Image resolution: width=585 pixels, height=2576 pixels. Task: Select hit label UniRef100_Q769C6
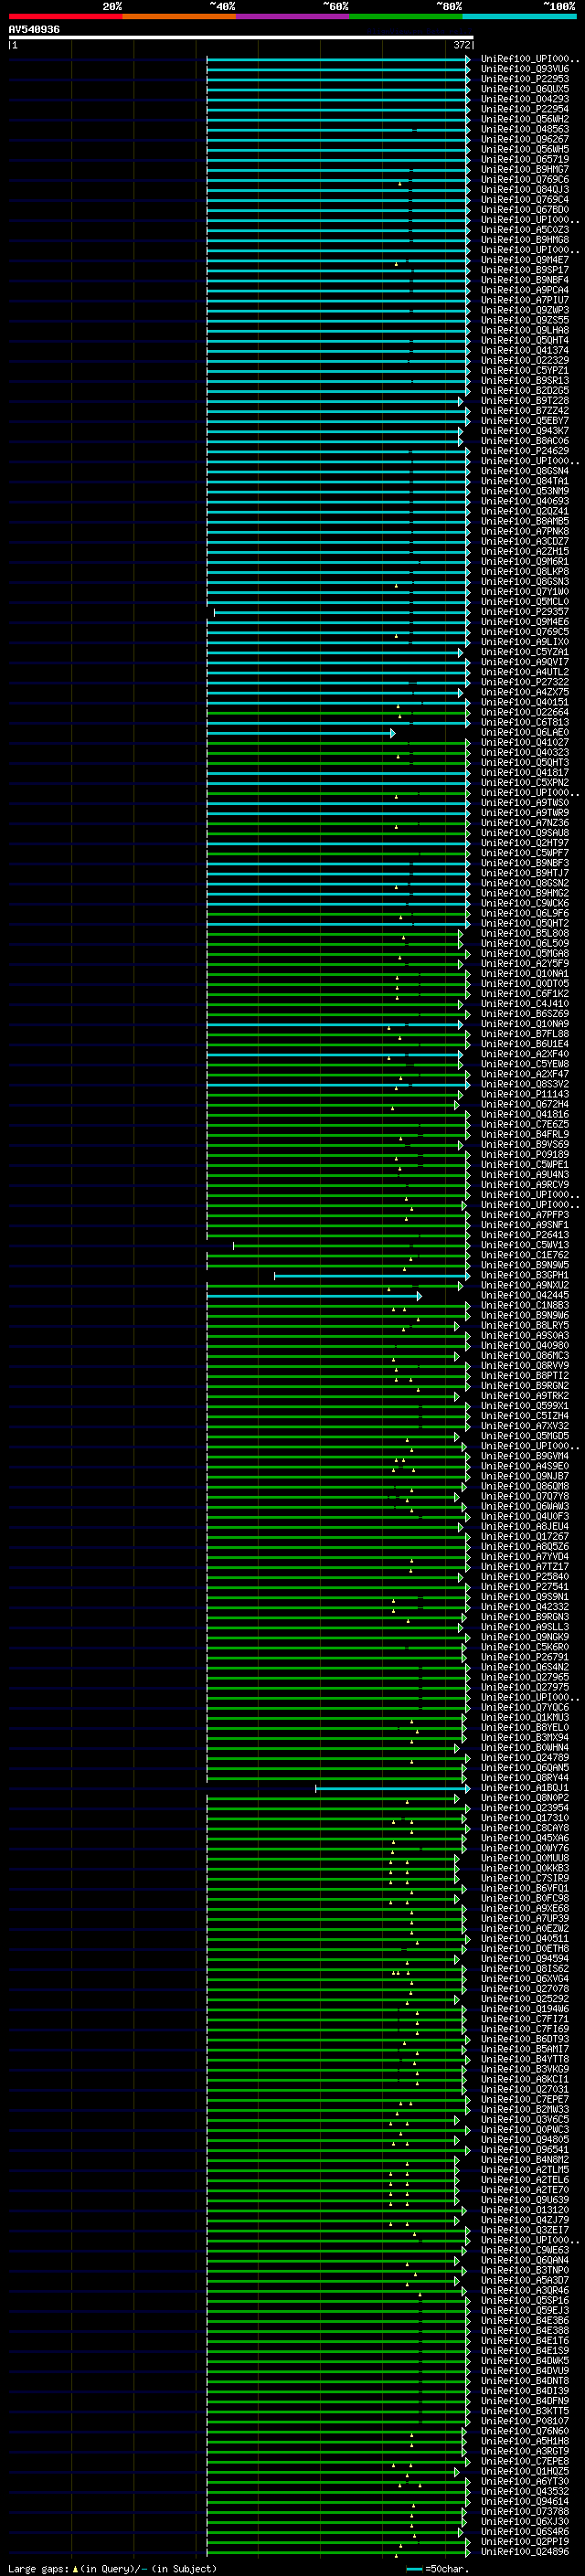[x=525, y=180]
